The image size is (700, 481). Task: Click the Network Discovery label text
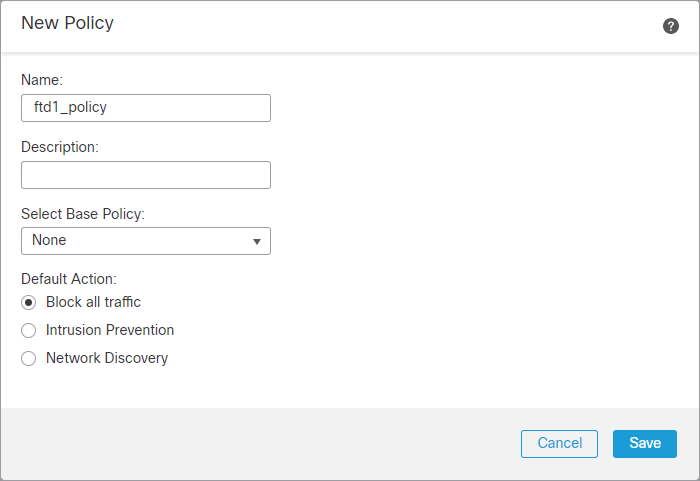point(107,358)
